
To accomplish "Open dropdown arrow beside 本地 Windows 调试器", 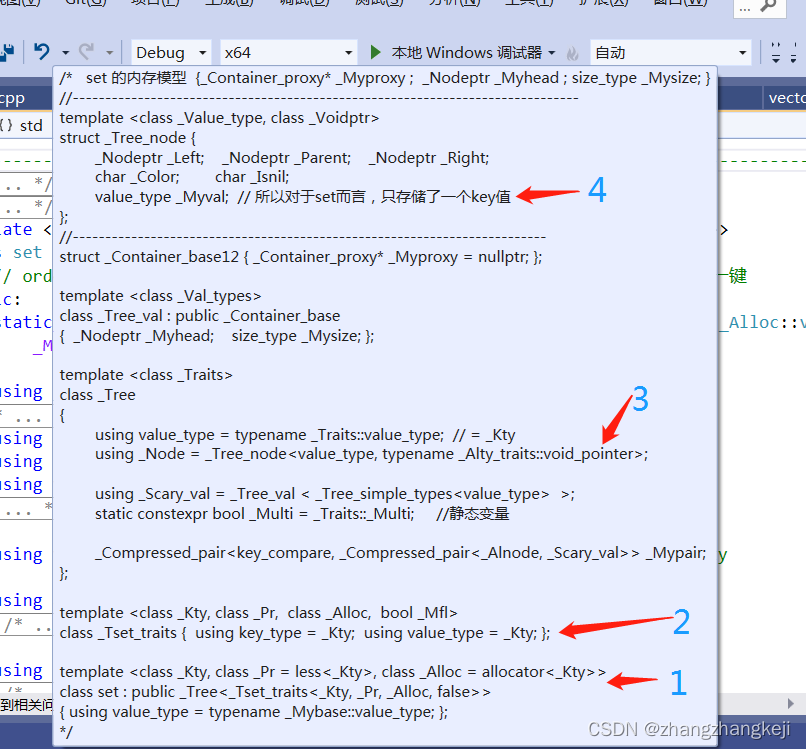I will [552, 52].
